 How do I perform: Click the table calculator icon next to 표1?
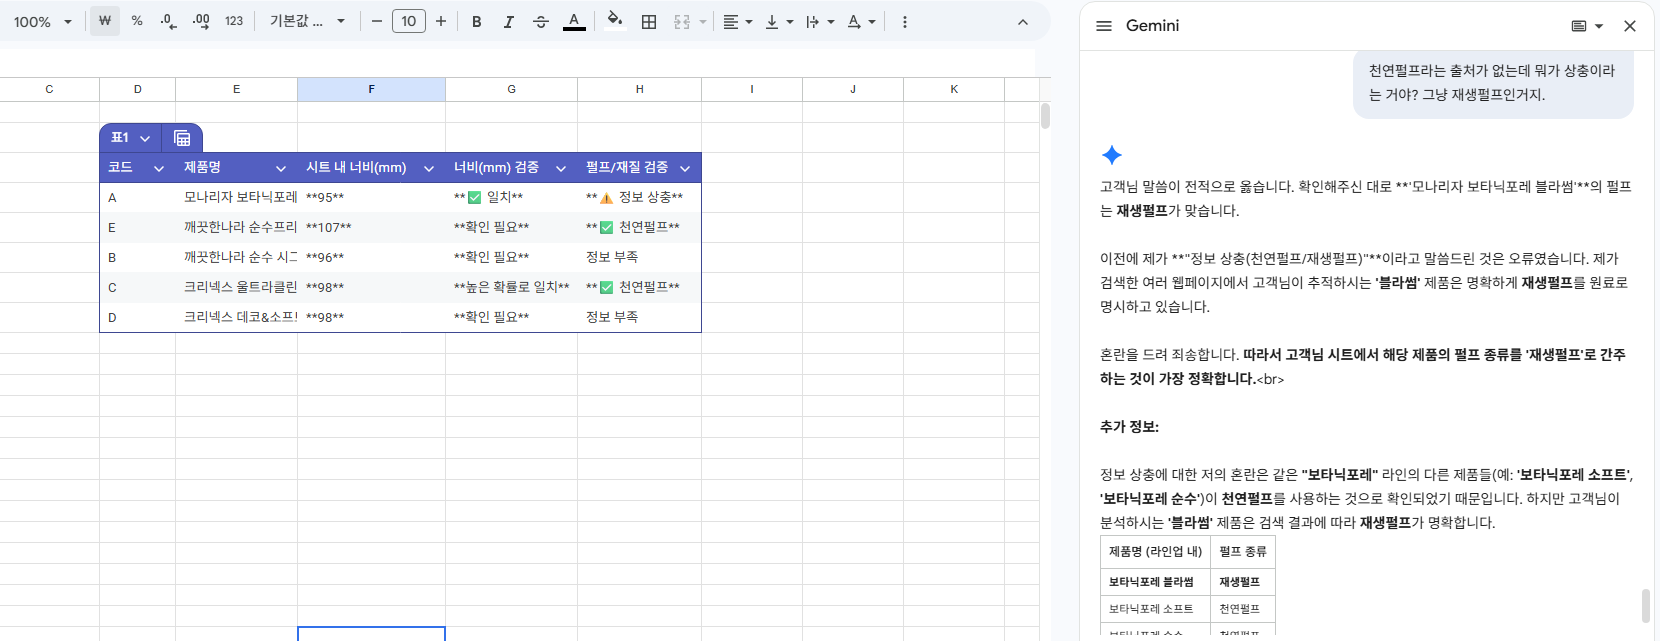click(x=182, y=138)
